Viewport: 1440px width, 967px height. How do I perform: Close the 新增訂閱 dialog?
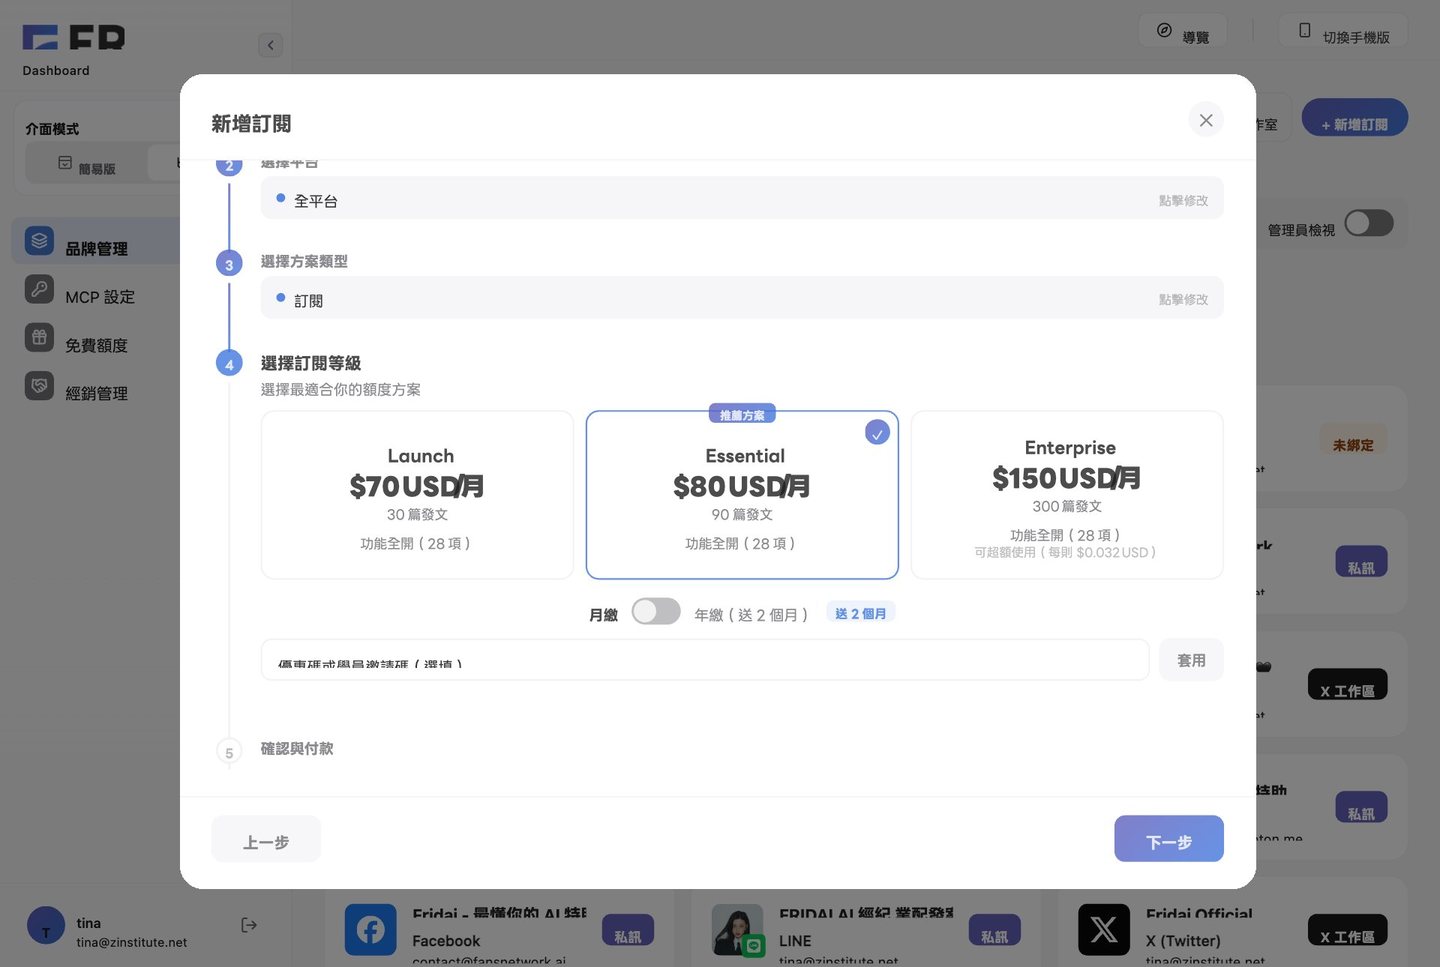coord(1206,120)
